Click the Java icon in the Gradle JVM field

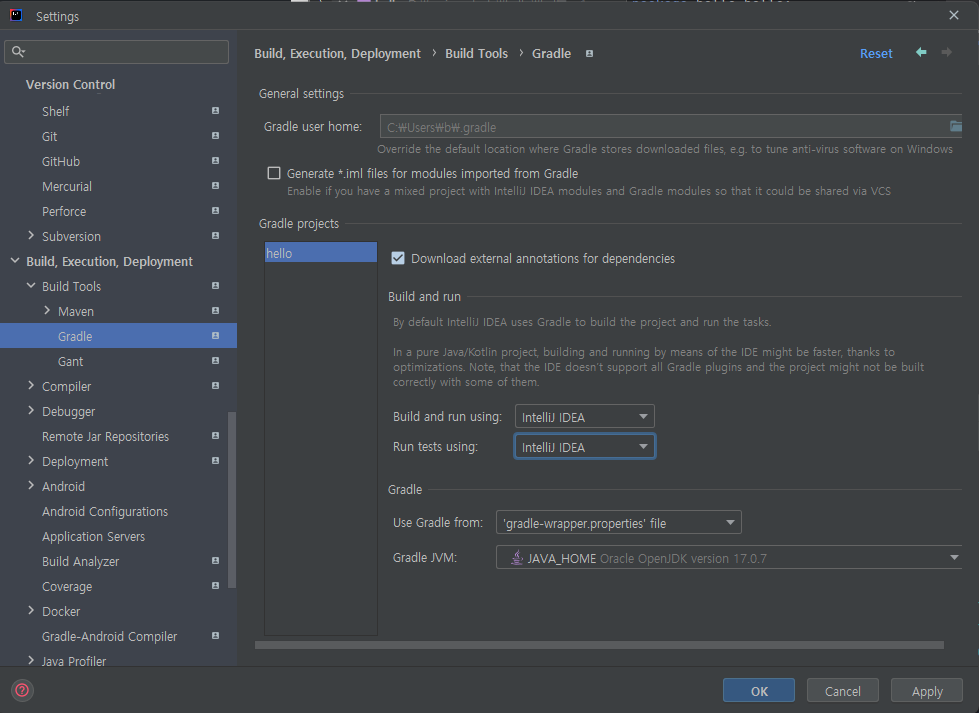coord(516,558)
